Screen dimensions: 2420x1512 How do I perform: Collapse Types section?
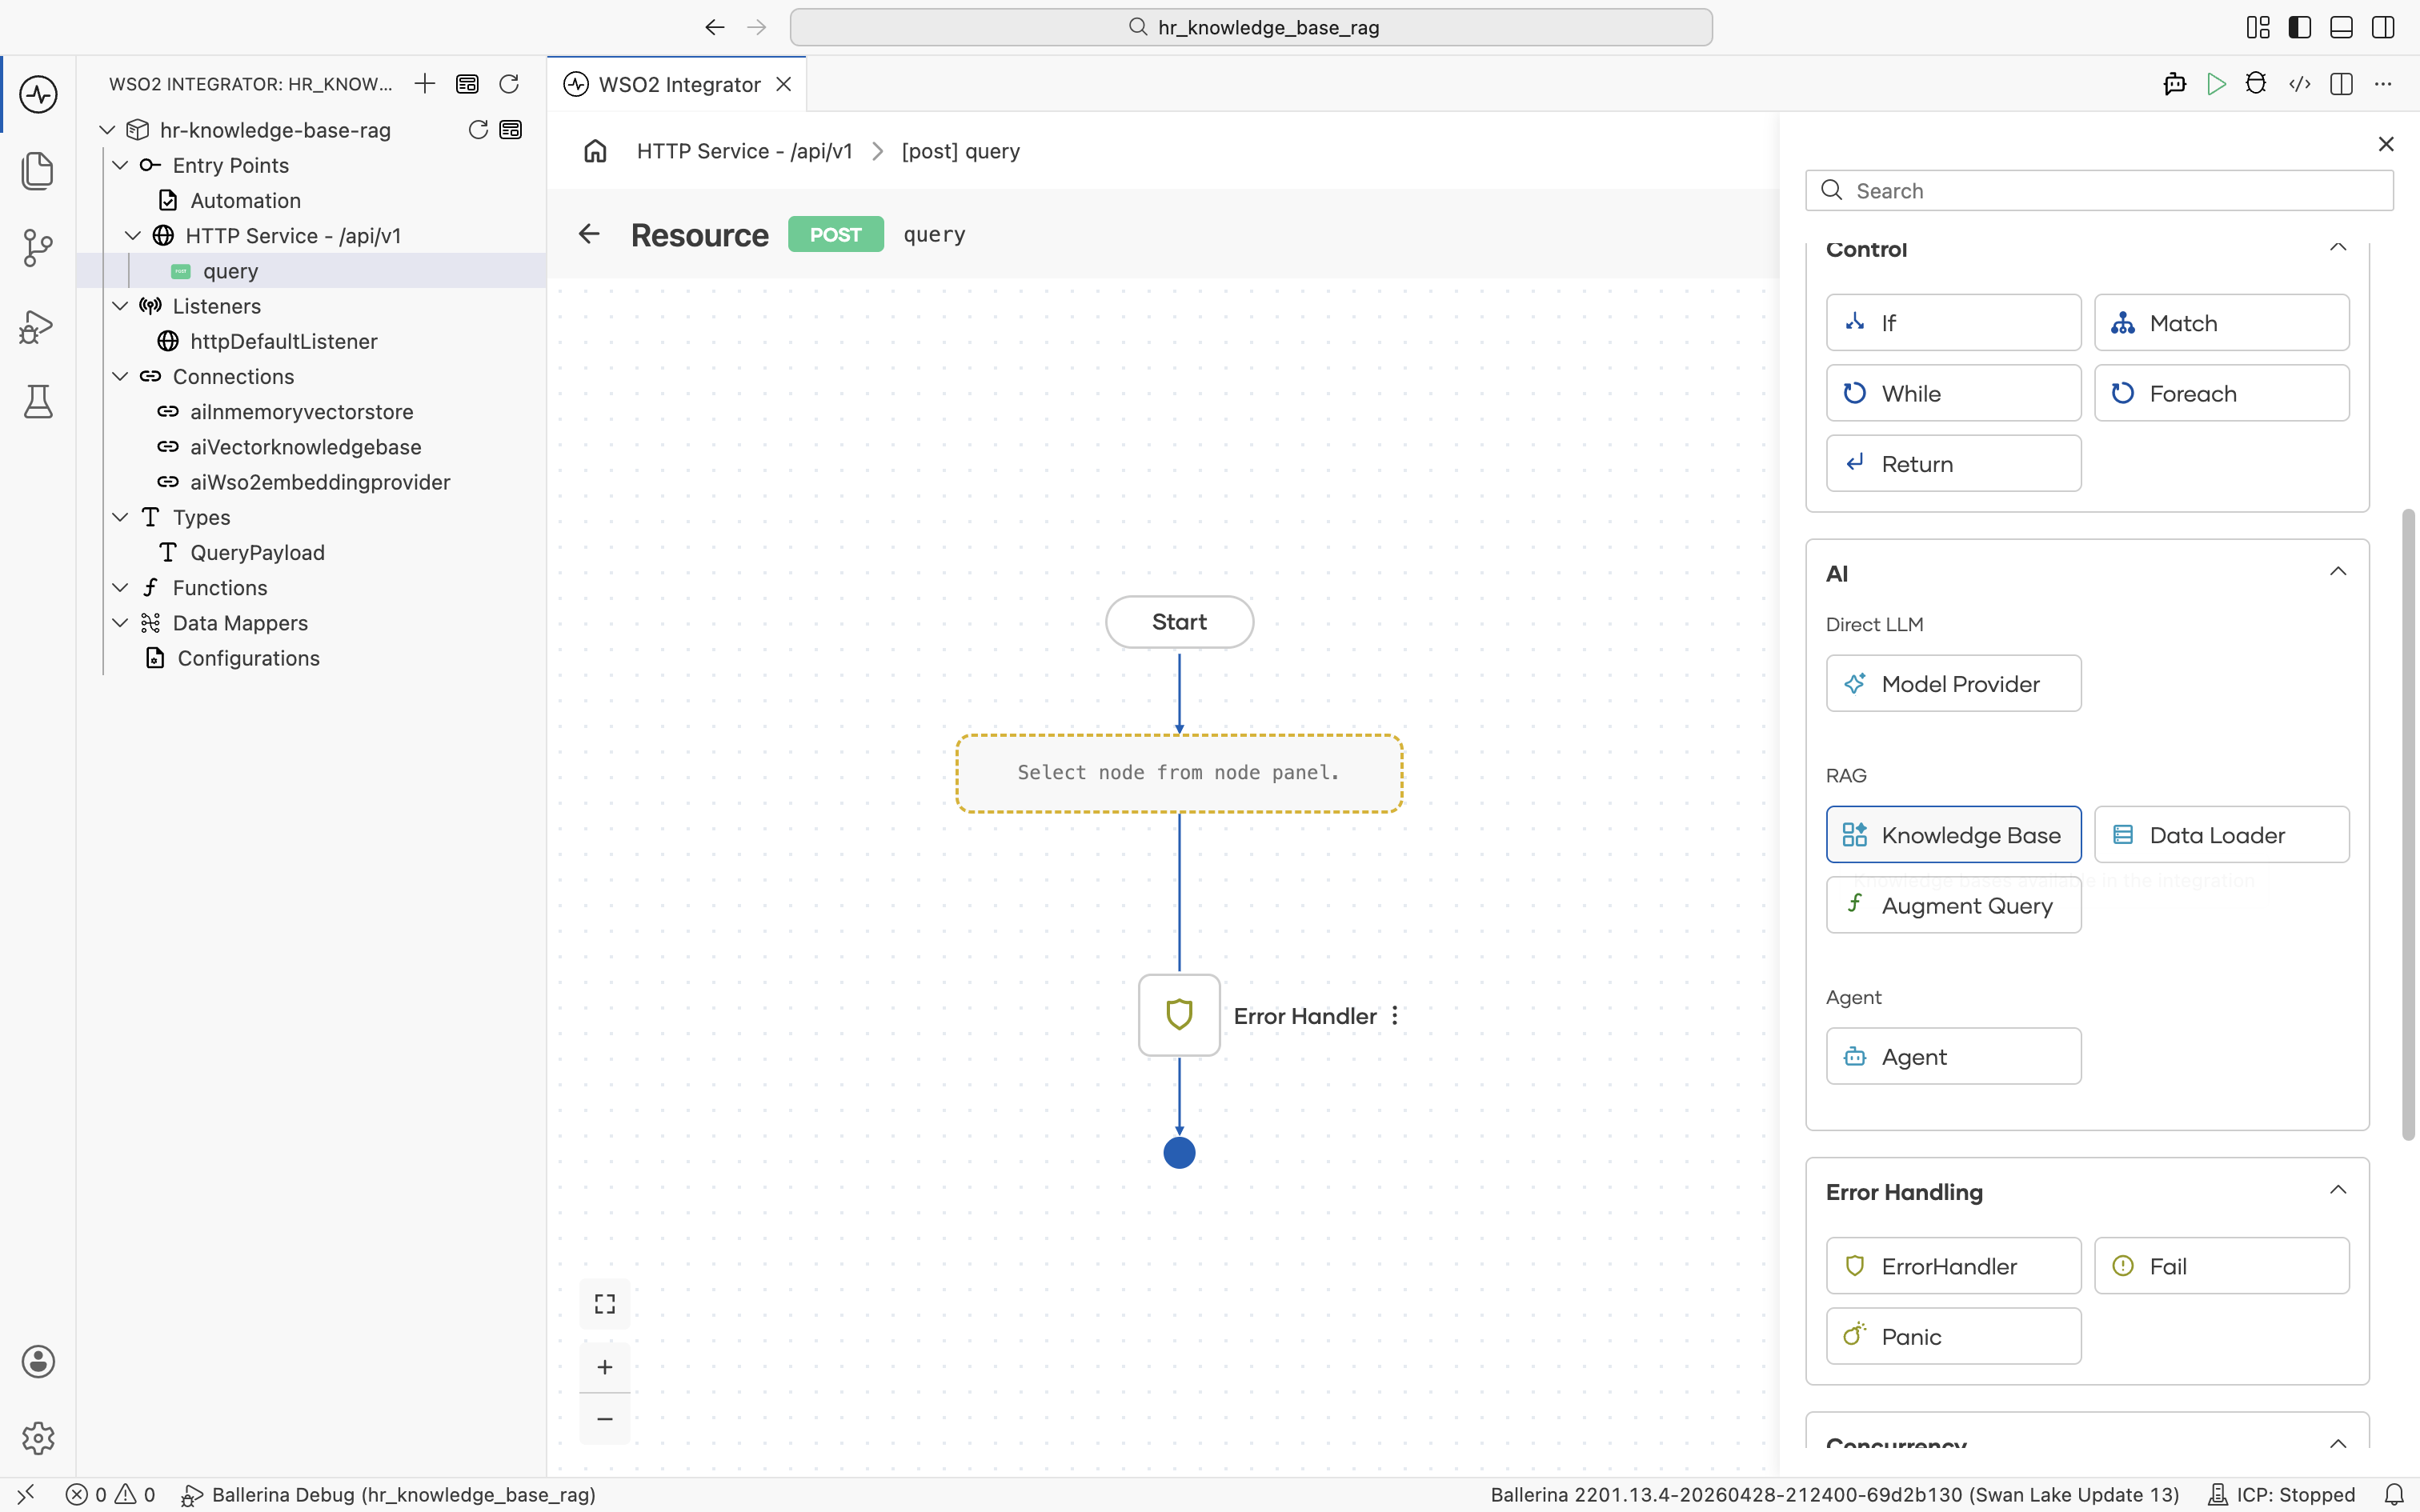point(120,517)
